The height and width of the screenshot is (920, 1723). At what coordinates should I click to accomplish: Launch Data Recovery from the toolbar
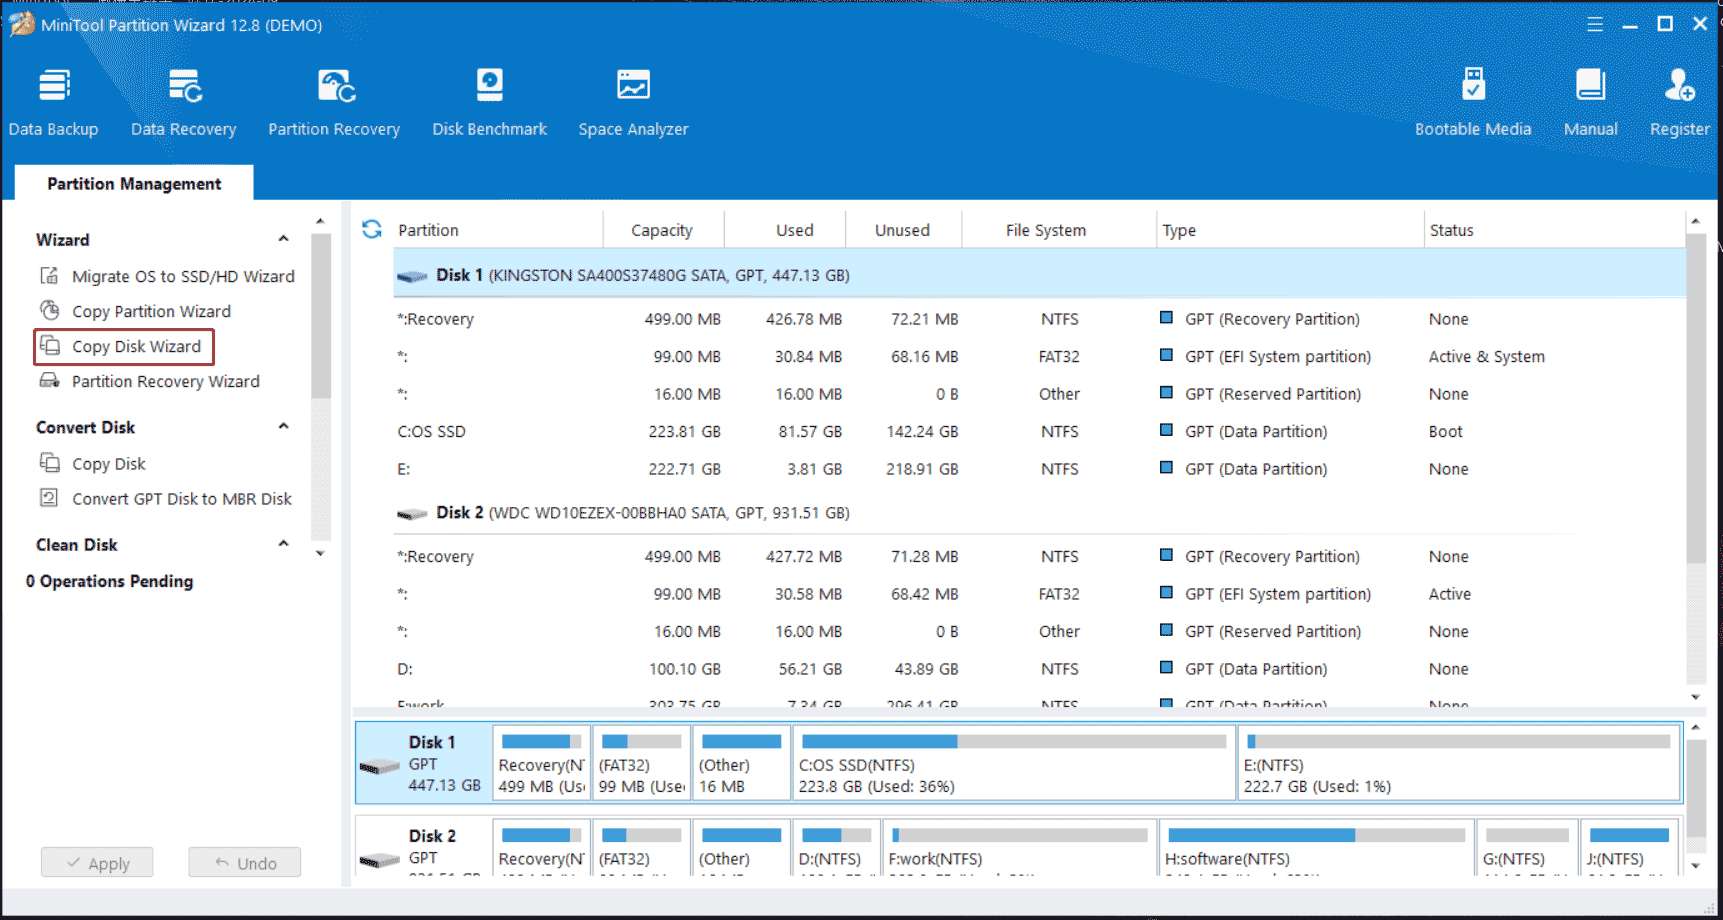point(184,103)
